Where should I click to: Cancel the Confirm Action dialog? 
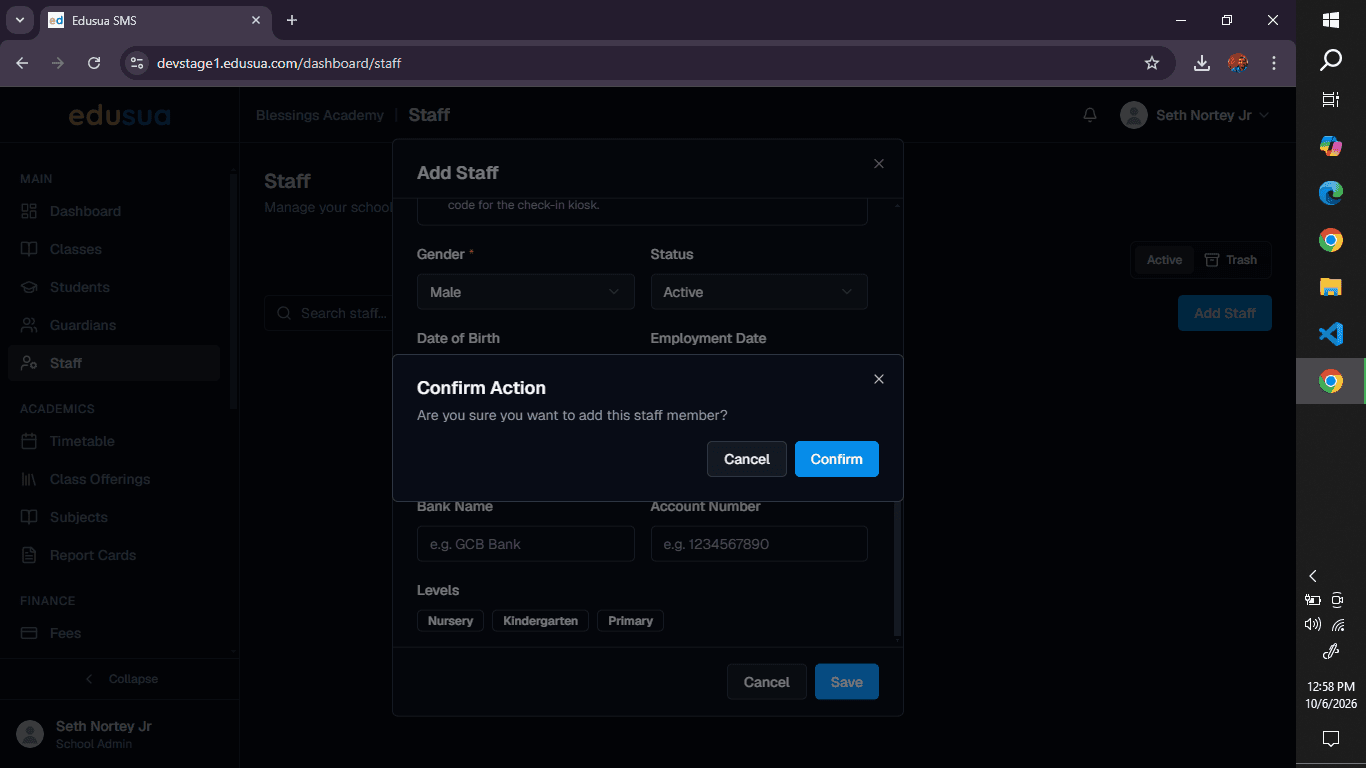point(747,459)
